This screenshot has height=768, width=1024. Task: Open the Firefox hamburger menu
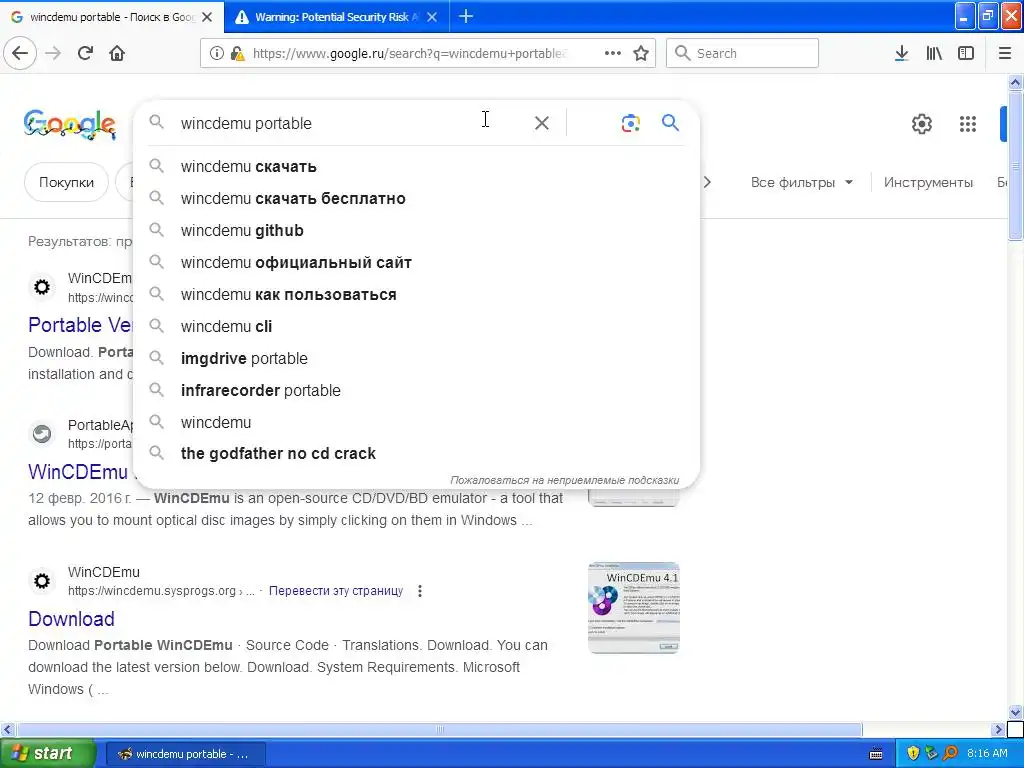click(x=1004, y=53)
